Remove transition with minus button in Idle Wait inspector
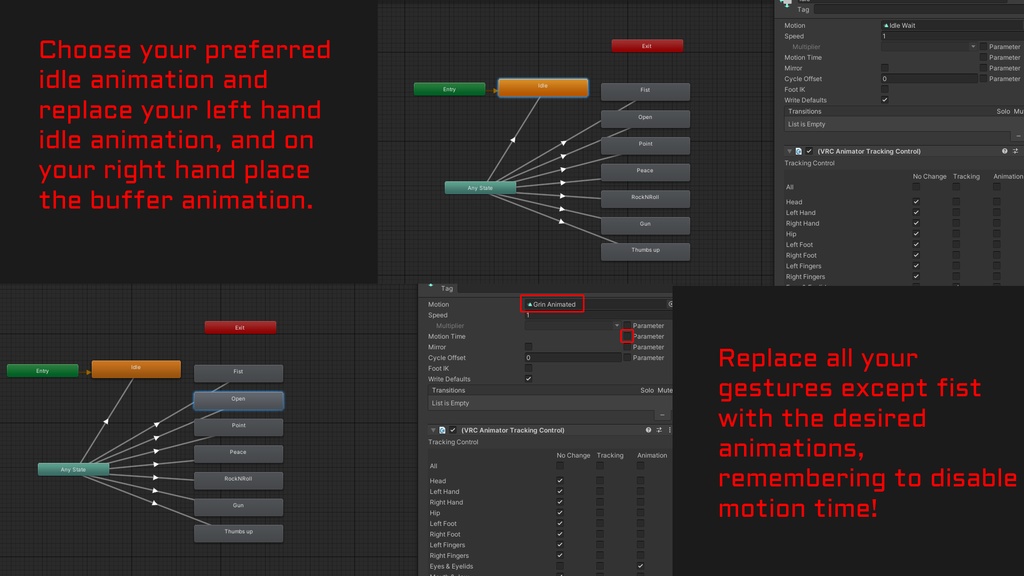Screen dimensions: 1024x576 pyautogui.click(x=1017, y=136)
